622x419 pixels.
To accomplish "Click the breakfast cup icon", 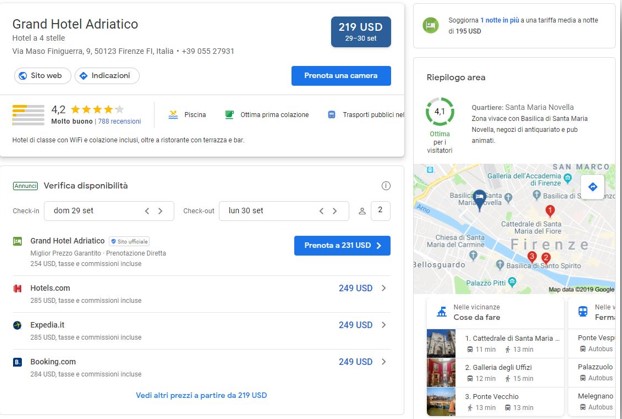I will (229, 115).
